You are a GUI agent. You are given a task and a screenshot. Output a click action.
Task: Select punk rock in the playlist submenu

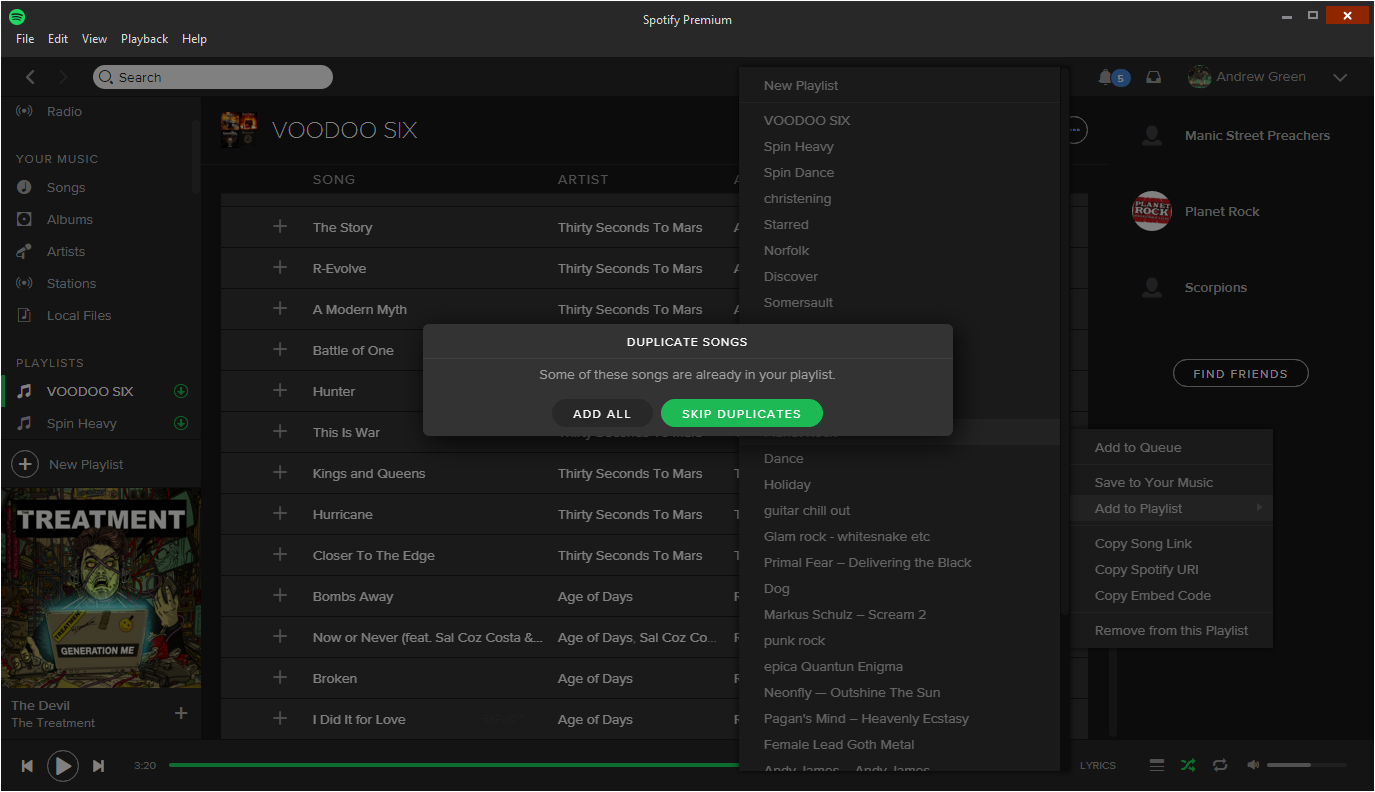[899, 641]
